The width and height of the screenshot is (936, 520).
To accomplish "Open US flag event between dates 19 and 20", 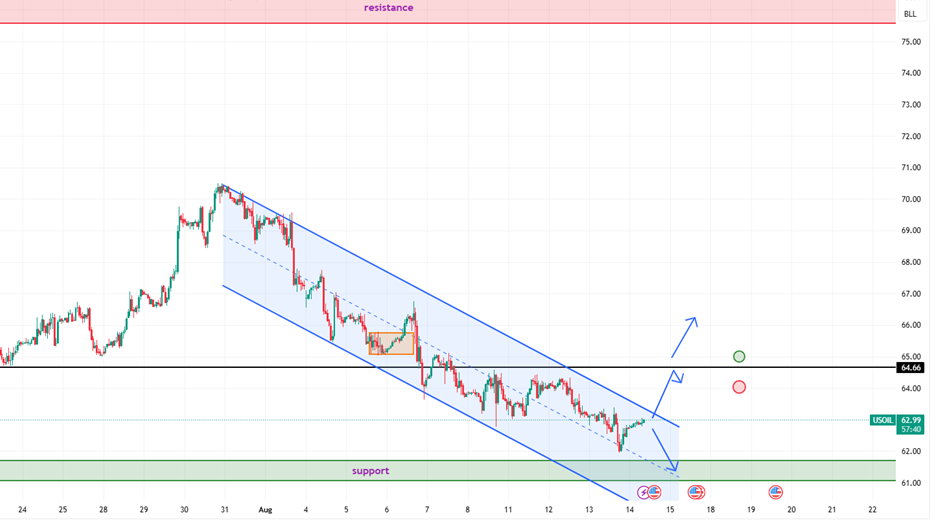I will (775, 493).
